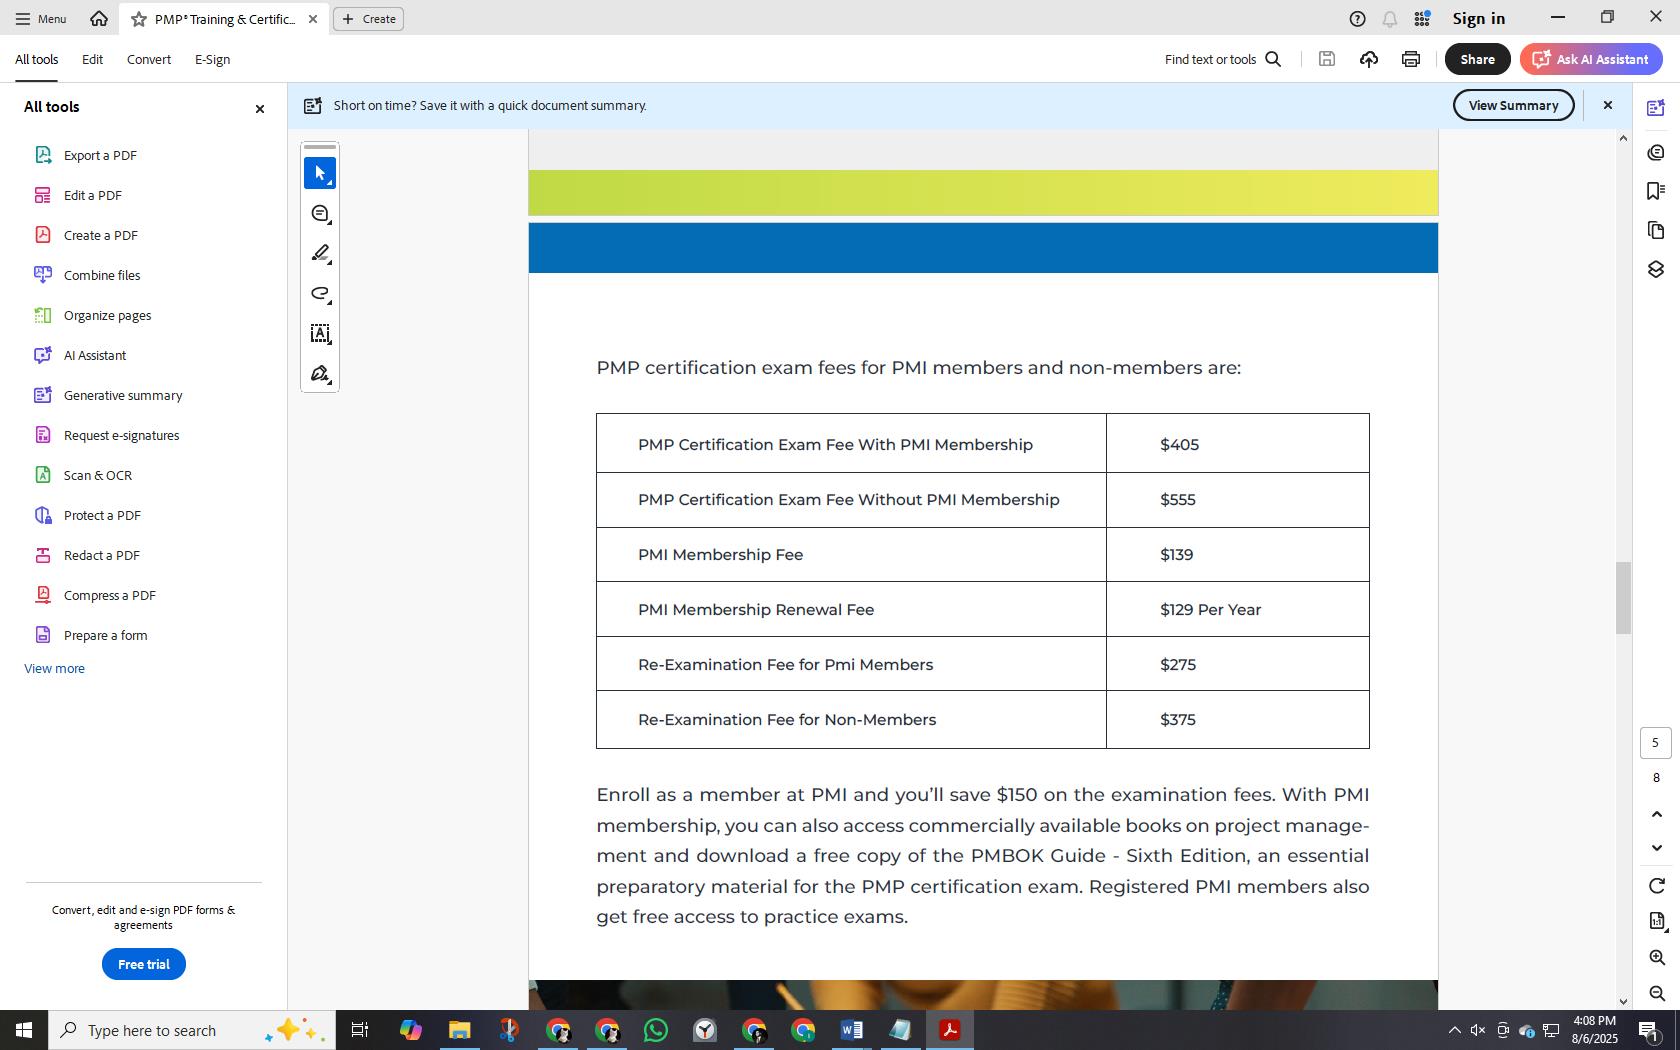Screen dimensions: 1680x1050
Task: Go to previous page arrow
Action: pos(1656,814)
